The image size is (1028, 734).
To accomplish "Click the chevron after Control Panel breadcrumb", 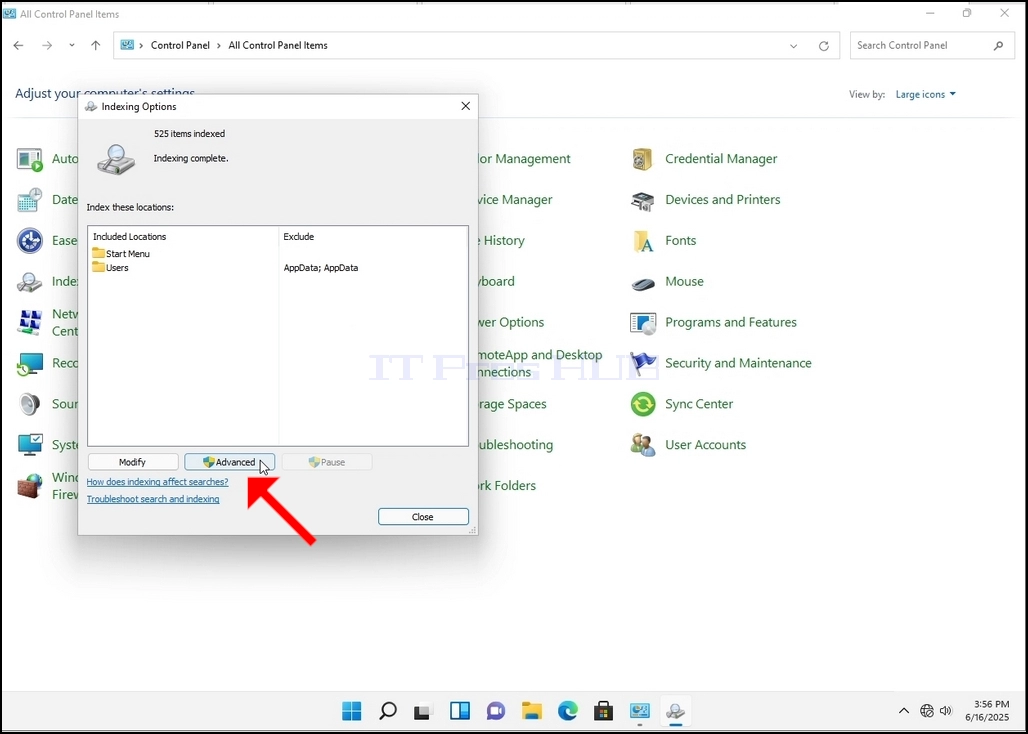I will point(219,45).
